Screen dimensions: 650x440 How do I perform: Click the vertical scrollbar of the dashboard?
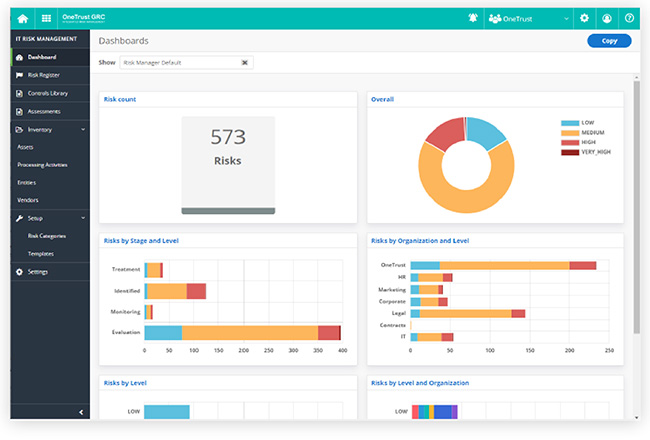pos(636,207)
